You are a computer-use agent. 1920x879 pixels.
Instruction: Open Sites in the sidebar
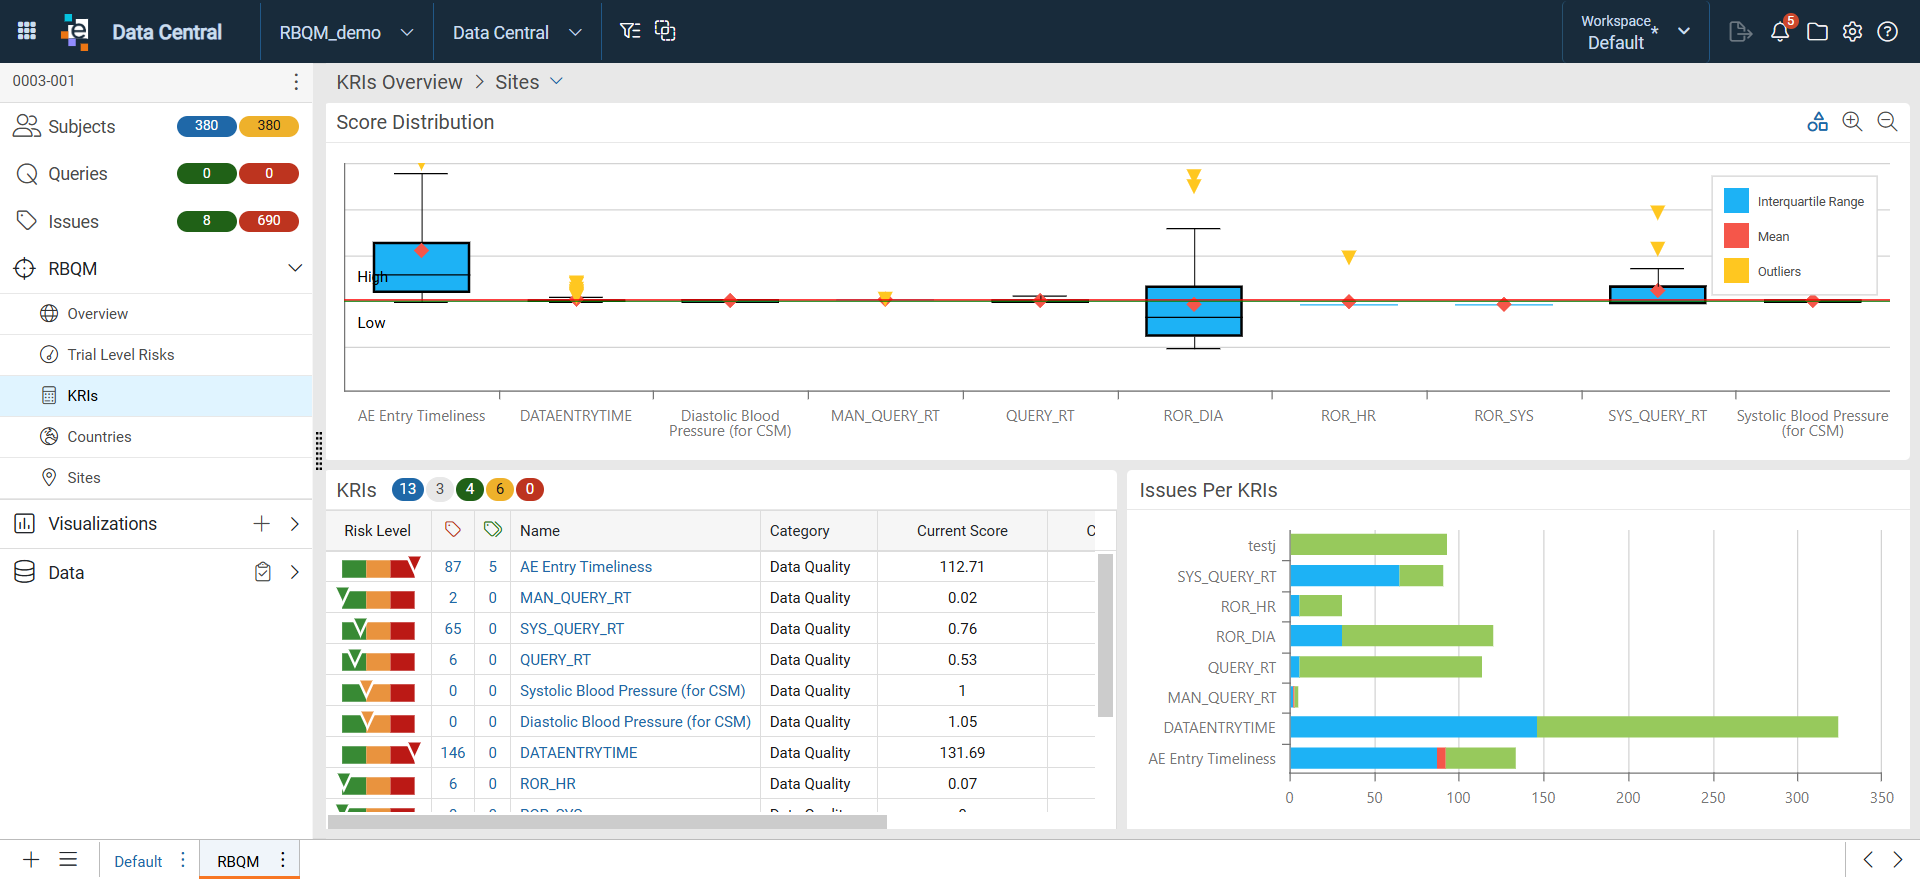[83, 477]
